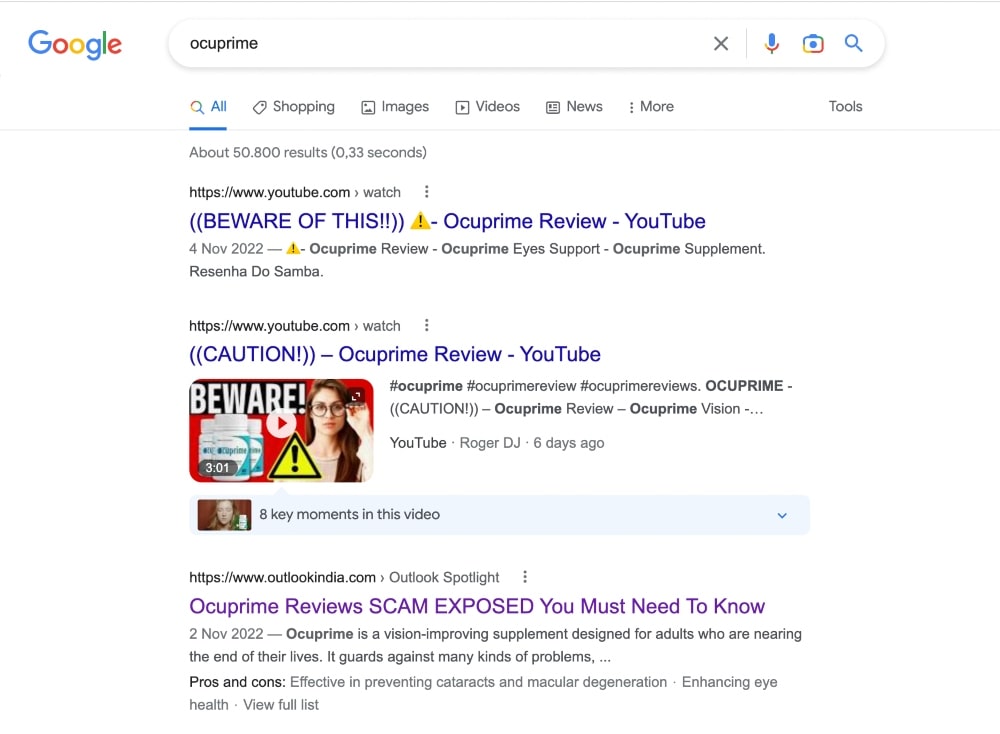
Task: Start a voice search with the microphone icon
Action: 771,43
